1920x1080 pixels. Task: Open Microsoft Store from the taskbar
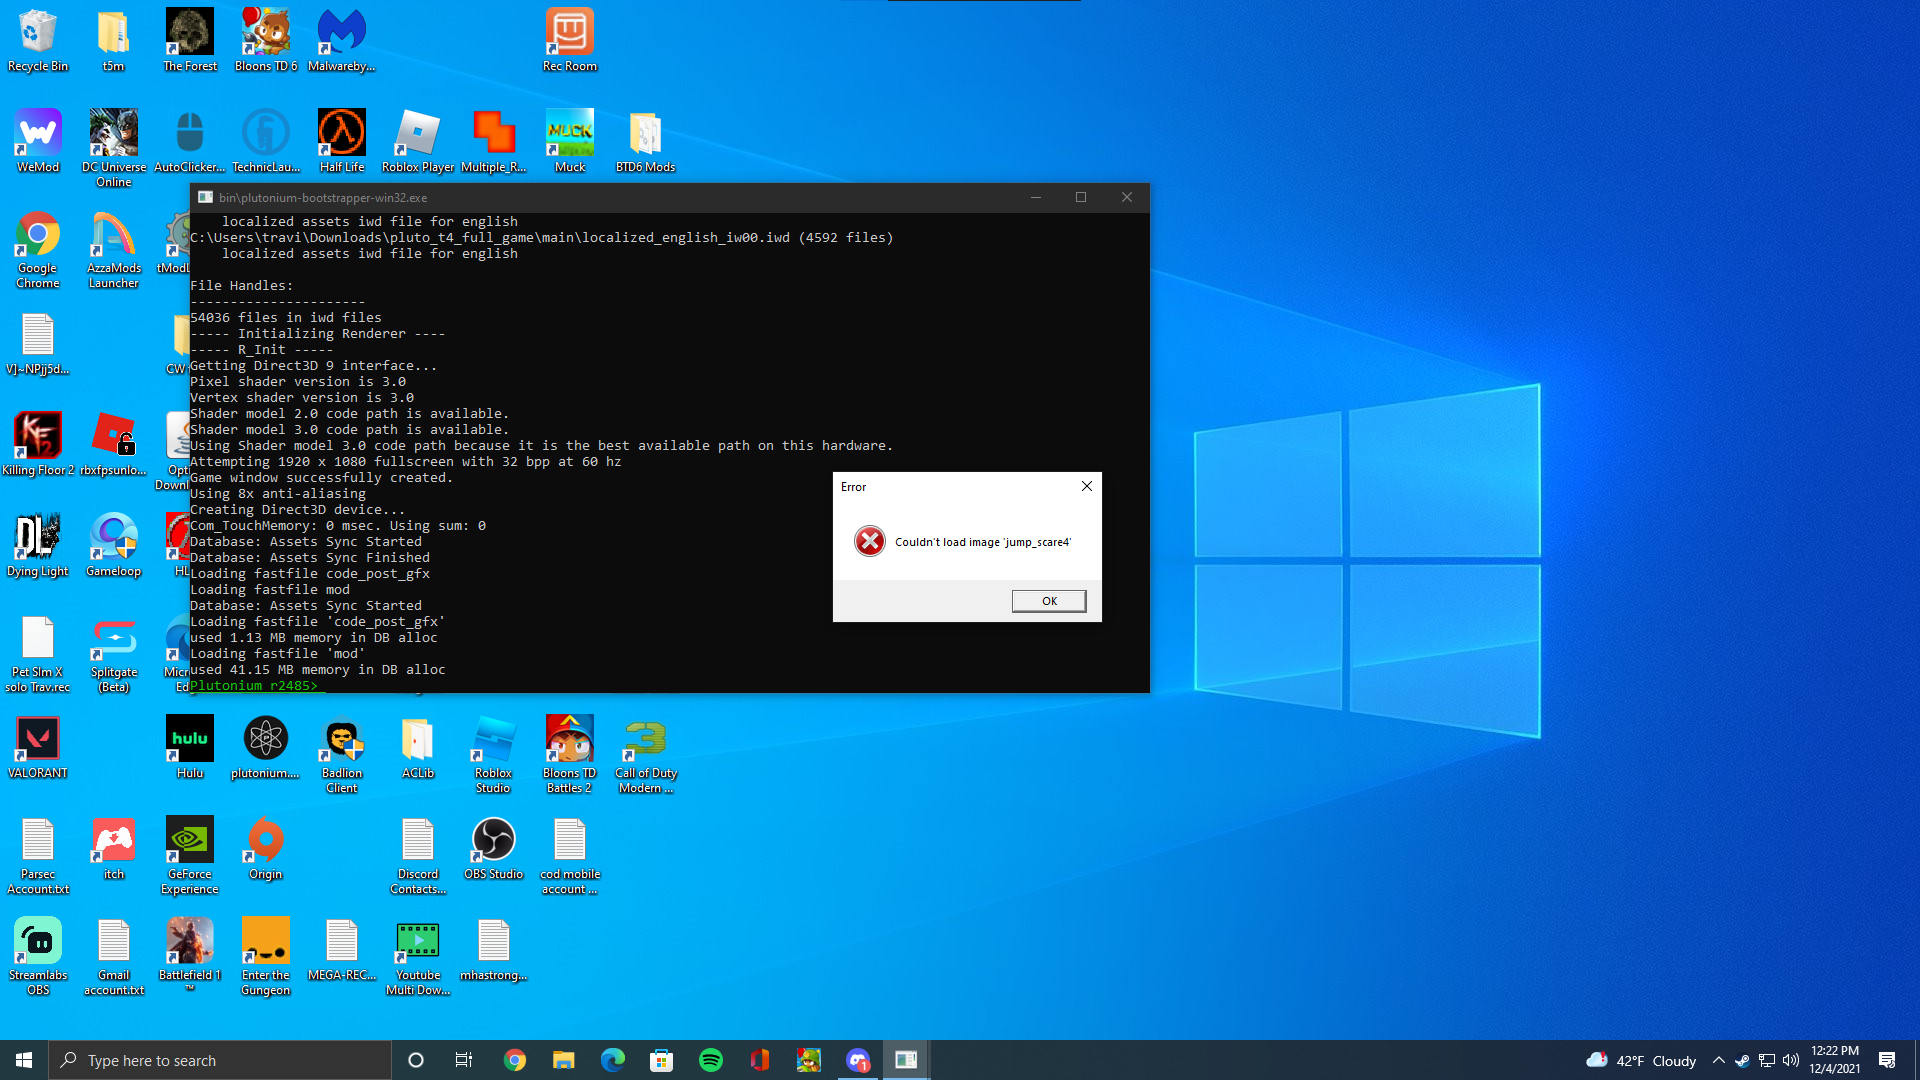[x=662, y=1060]
